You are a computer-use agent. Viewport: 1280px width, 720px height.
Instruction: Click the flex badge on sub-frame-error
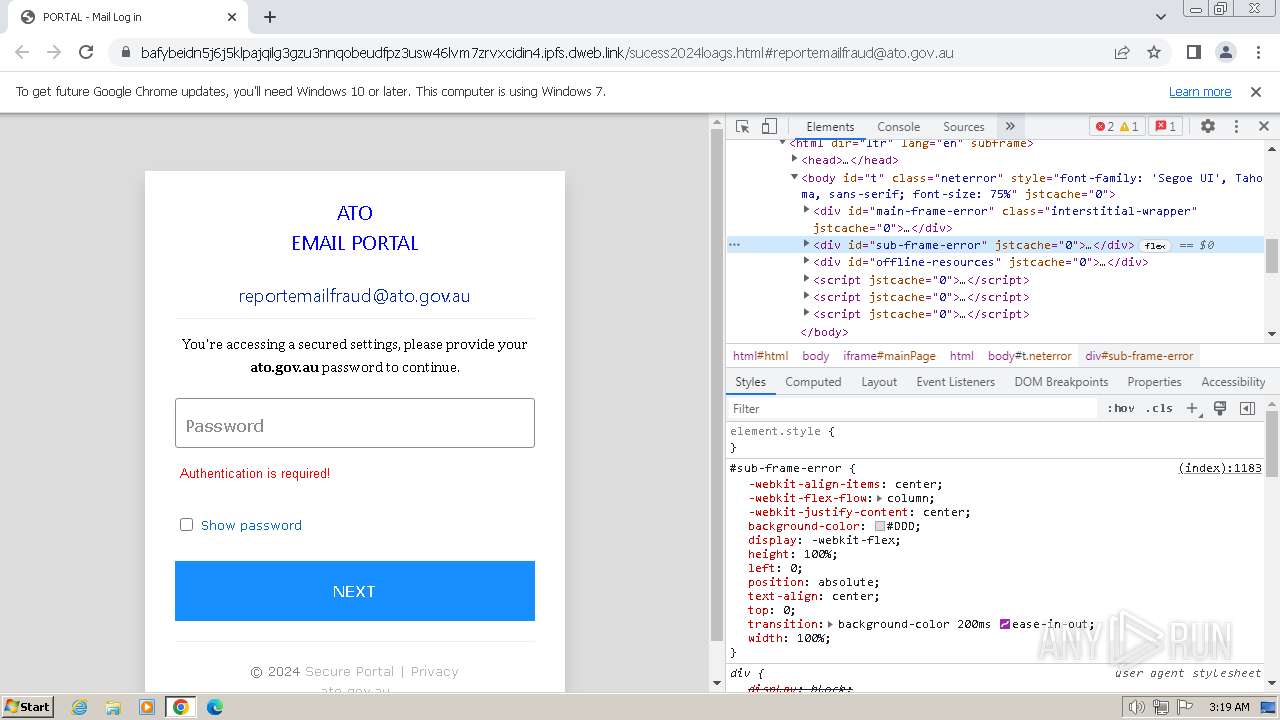pos(1155,246)
